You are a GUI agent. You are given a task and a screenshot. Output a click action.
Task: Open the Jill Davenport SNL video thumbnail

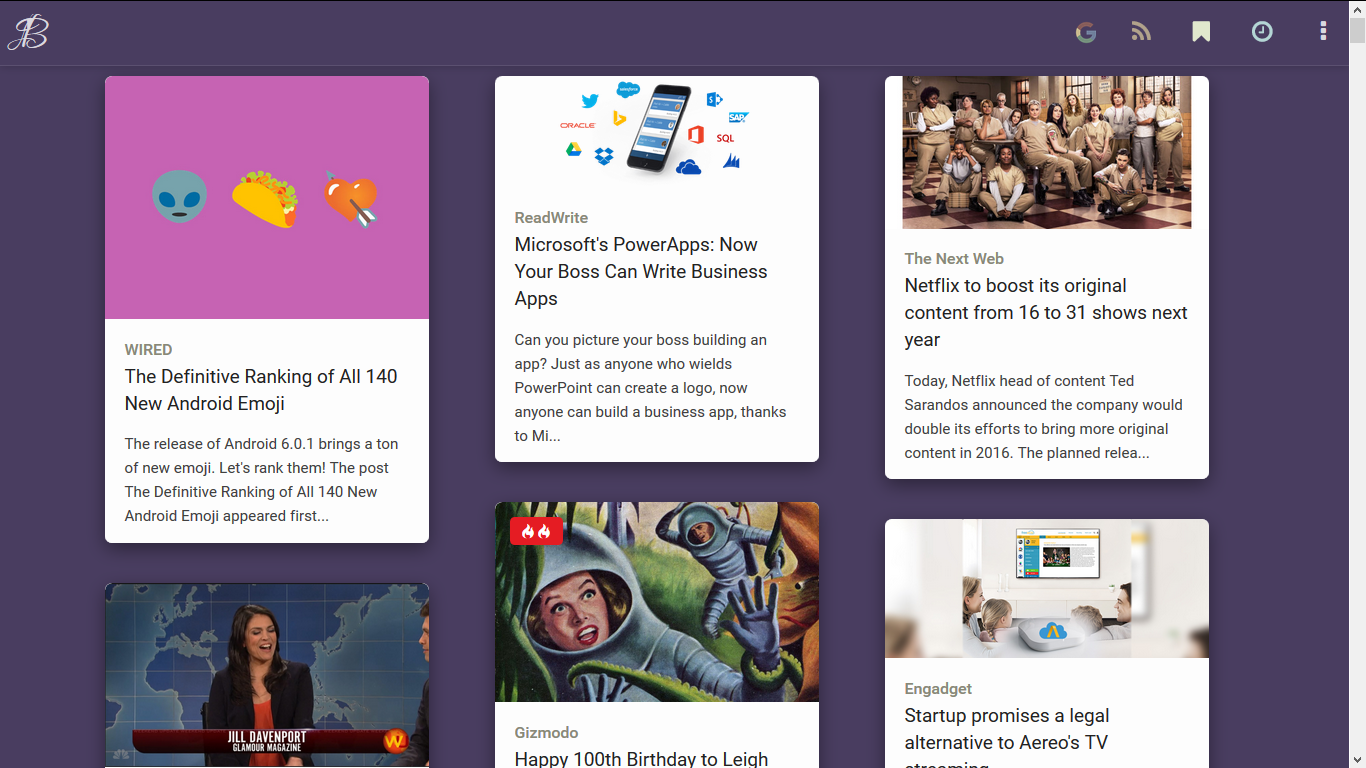pyautogui.click(x=266, y=675)
